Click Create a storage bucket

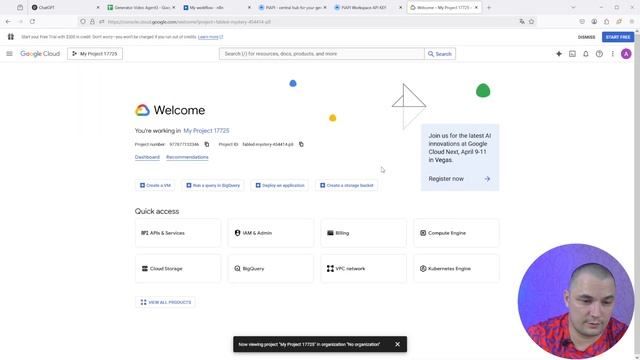pyautogui.click(x=347, y=185)
